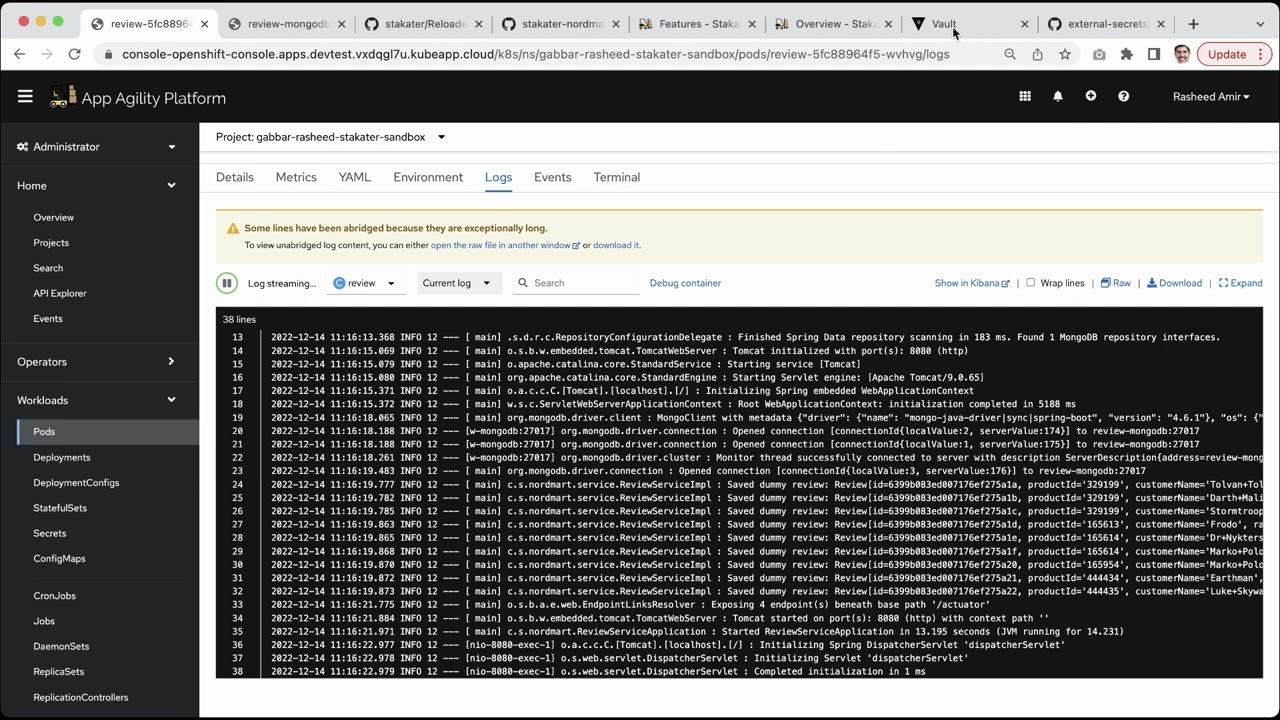Viewport: 1280px width, 720px height.
Task: Switch to the Events tab
Action: [x=553, y=177]
